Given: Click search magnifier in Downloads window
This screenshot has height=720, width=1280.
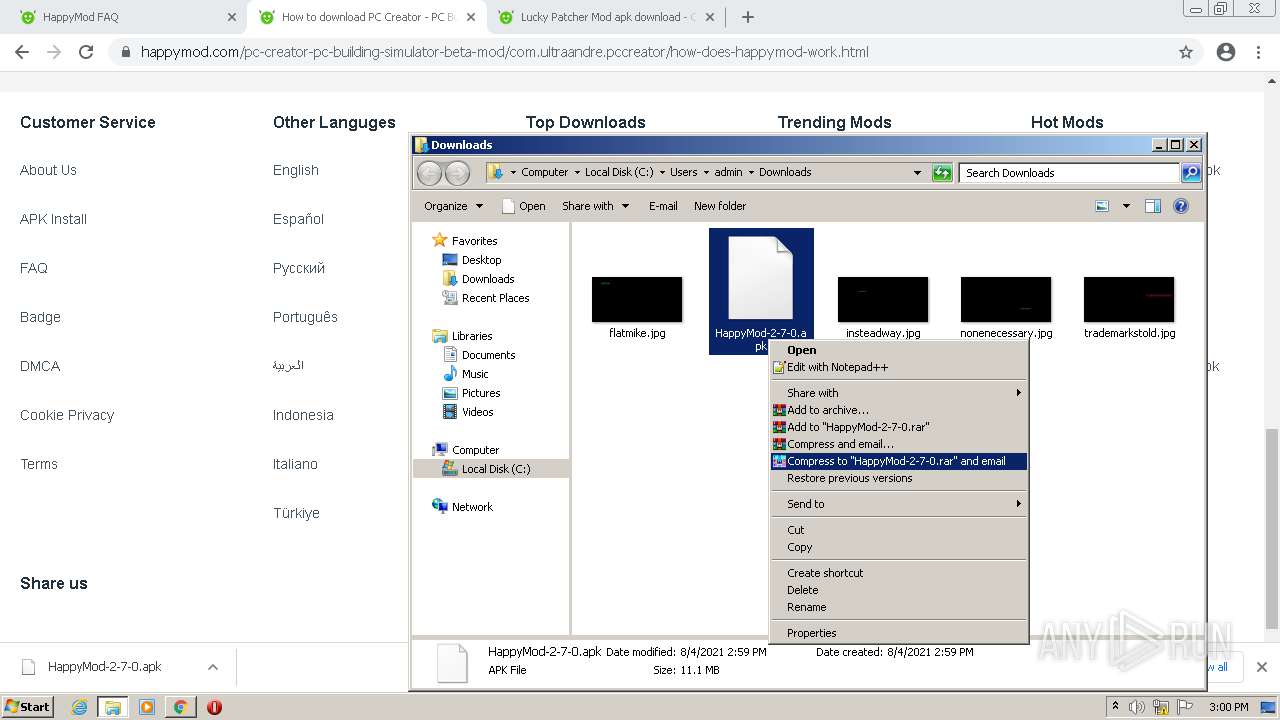Looking at the screenshot, I should [1190, 173].
